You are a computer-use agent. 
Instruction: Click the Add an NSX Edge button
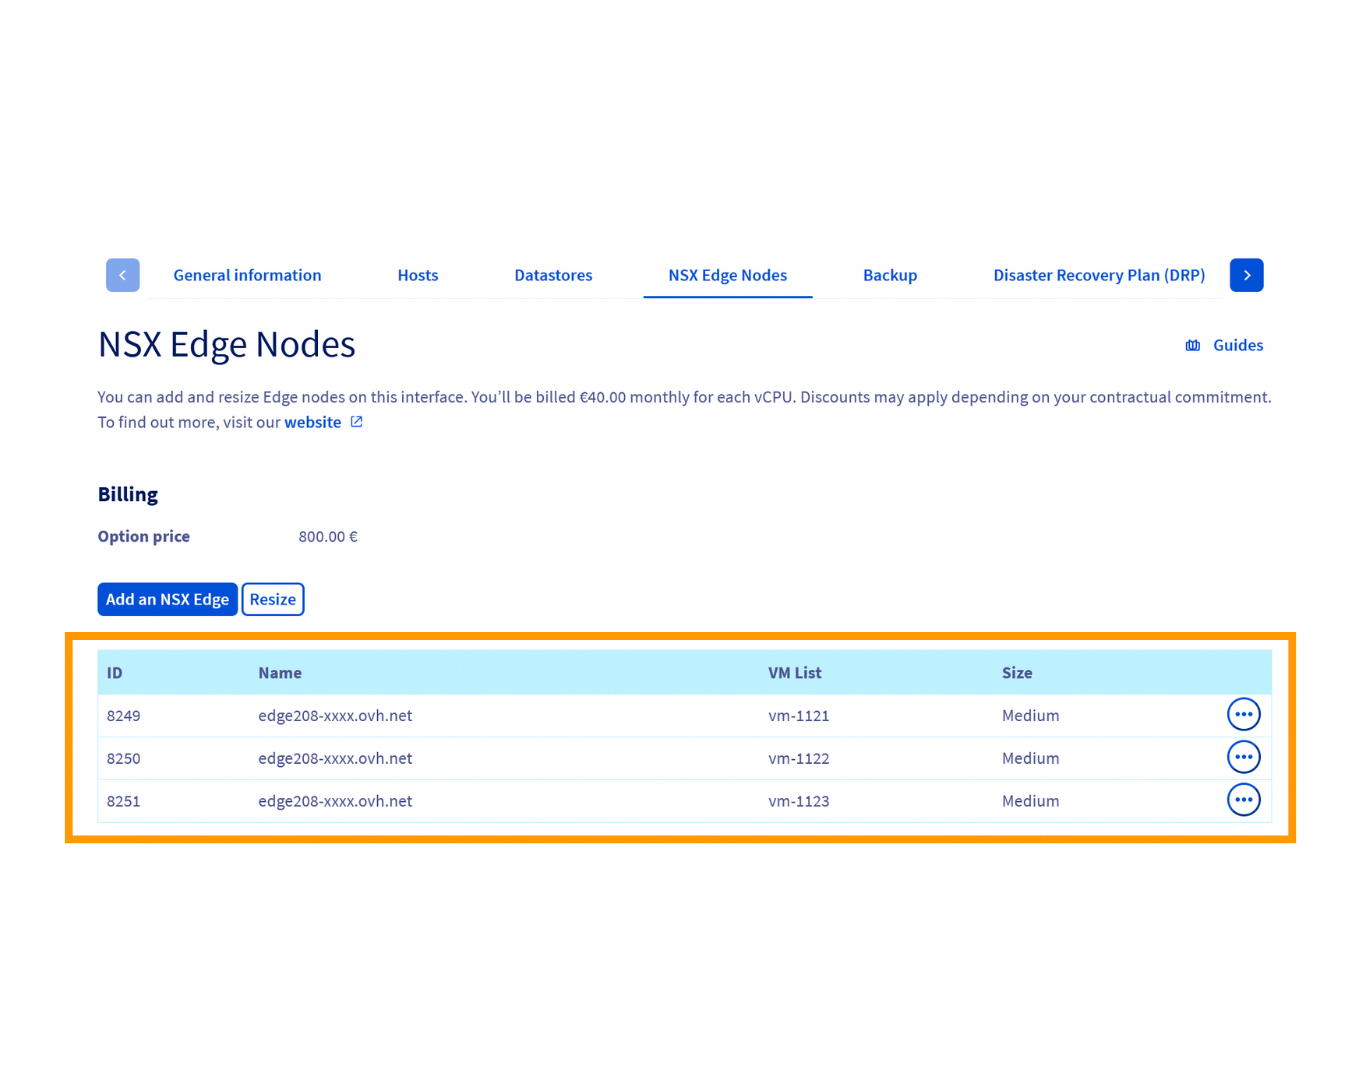167,599
